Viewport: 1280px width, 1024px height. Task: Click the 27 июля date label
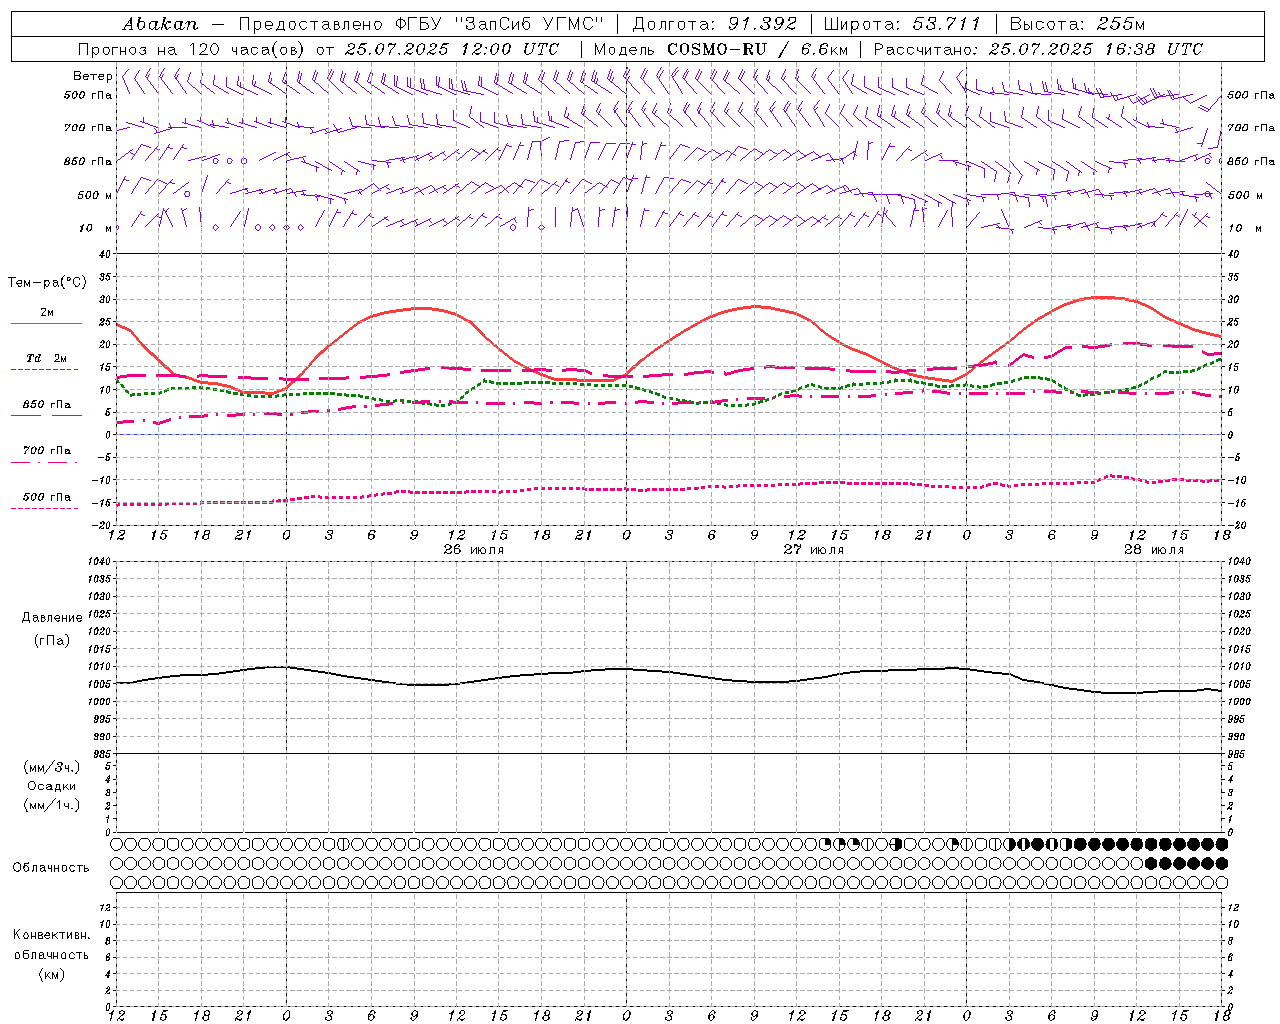(x=813, y=550)
